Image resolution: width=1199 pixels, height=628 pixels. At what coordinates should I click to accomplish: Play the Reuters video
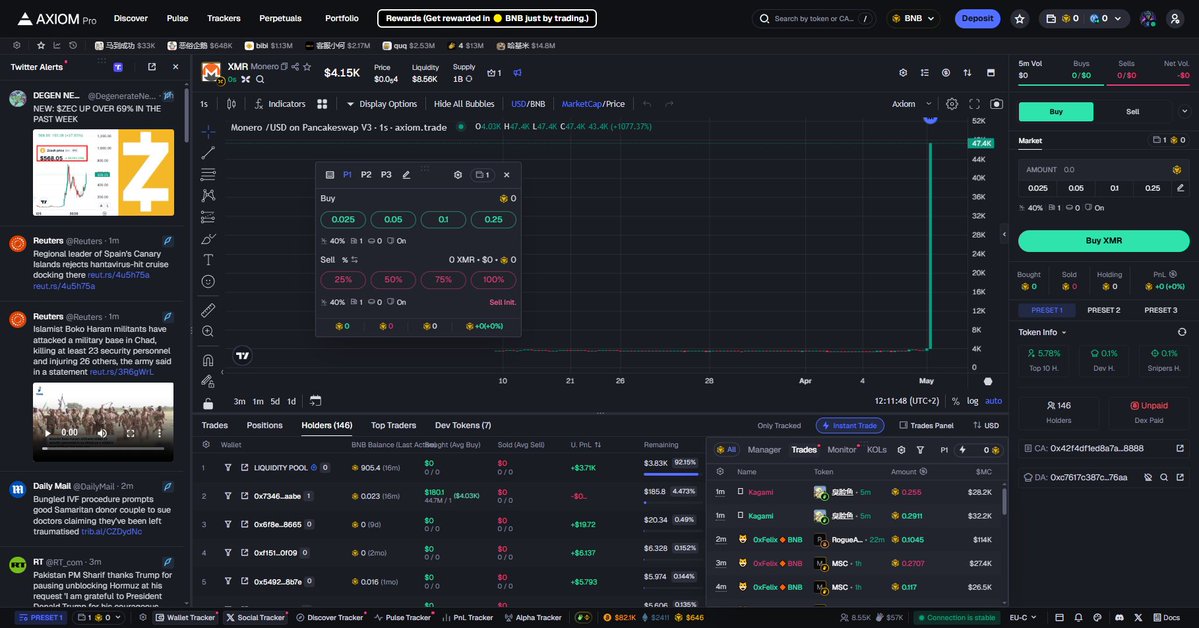click(47, 433)
